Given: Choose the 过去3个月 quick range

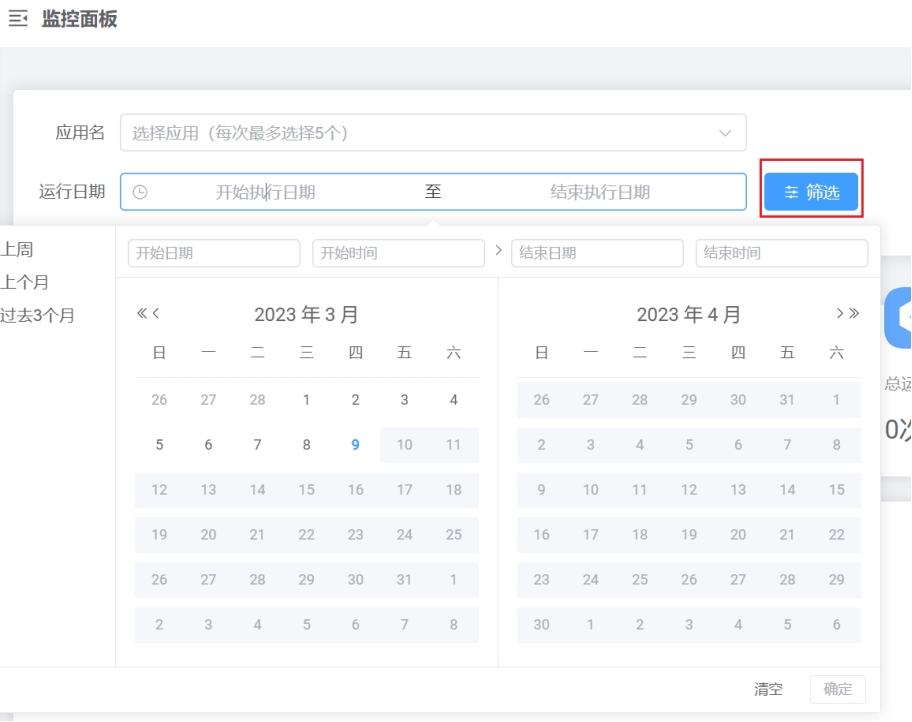Looking at the screenshot, I should (x=37, y=316).
